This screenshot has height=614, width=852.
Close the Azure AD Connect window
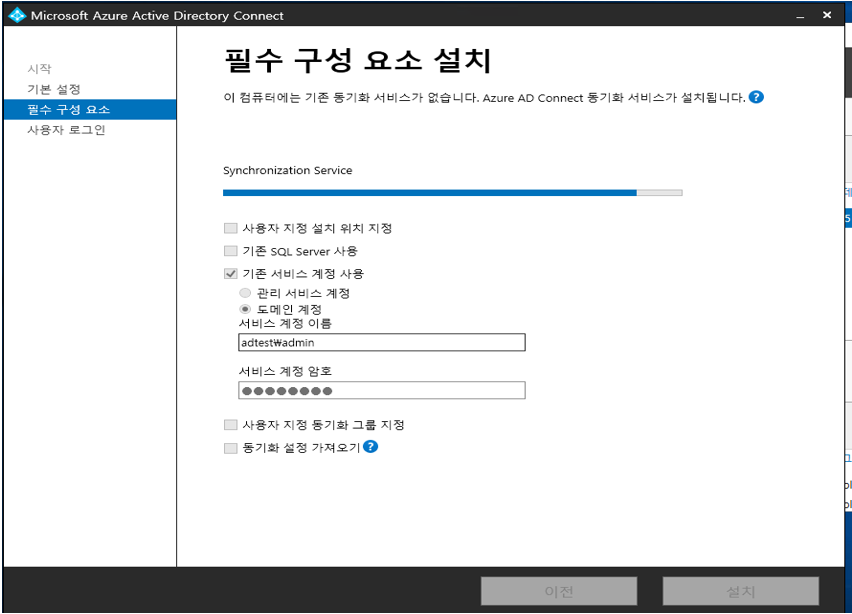tap(827, 15)
